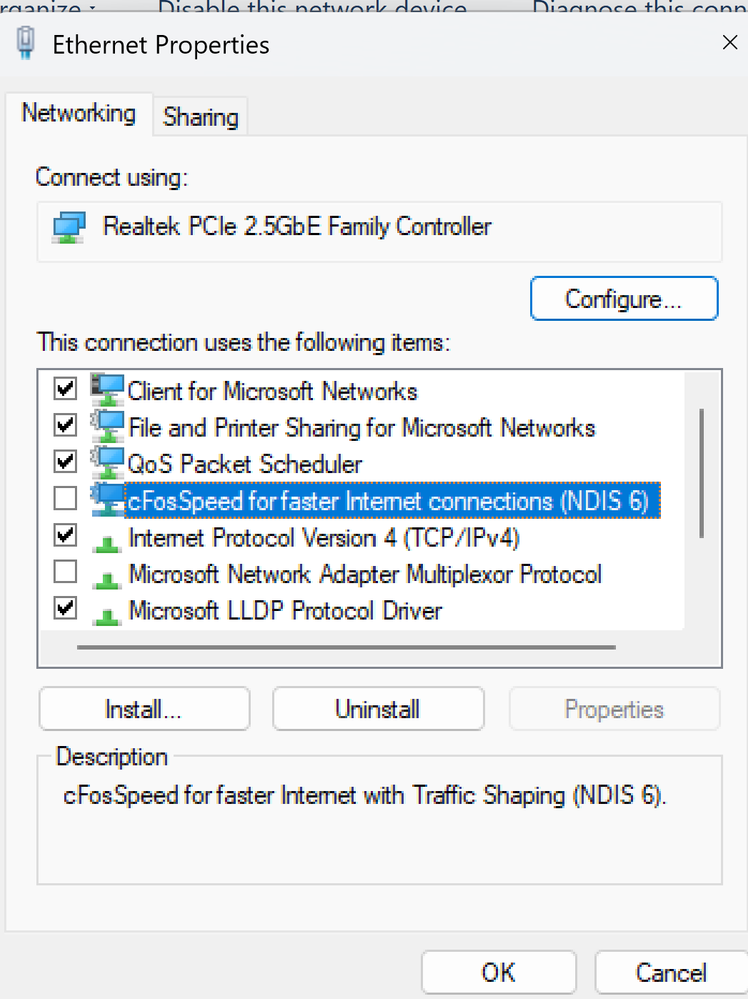Click the Client for Microsoft Networks icon

point(106,390)
